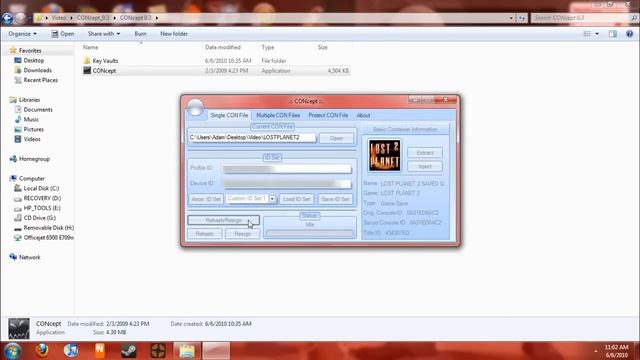
Task: Click the Load ID Set button
Action: [x=297, y=199]
